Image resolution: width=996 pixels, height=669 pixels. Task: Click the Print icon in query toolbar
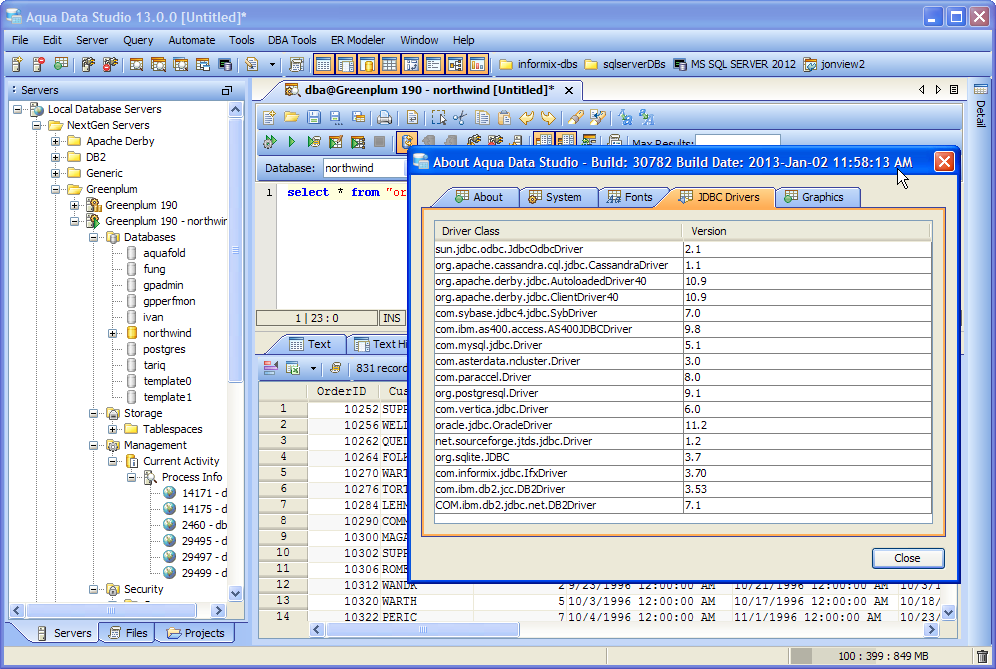point(384,117)
